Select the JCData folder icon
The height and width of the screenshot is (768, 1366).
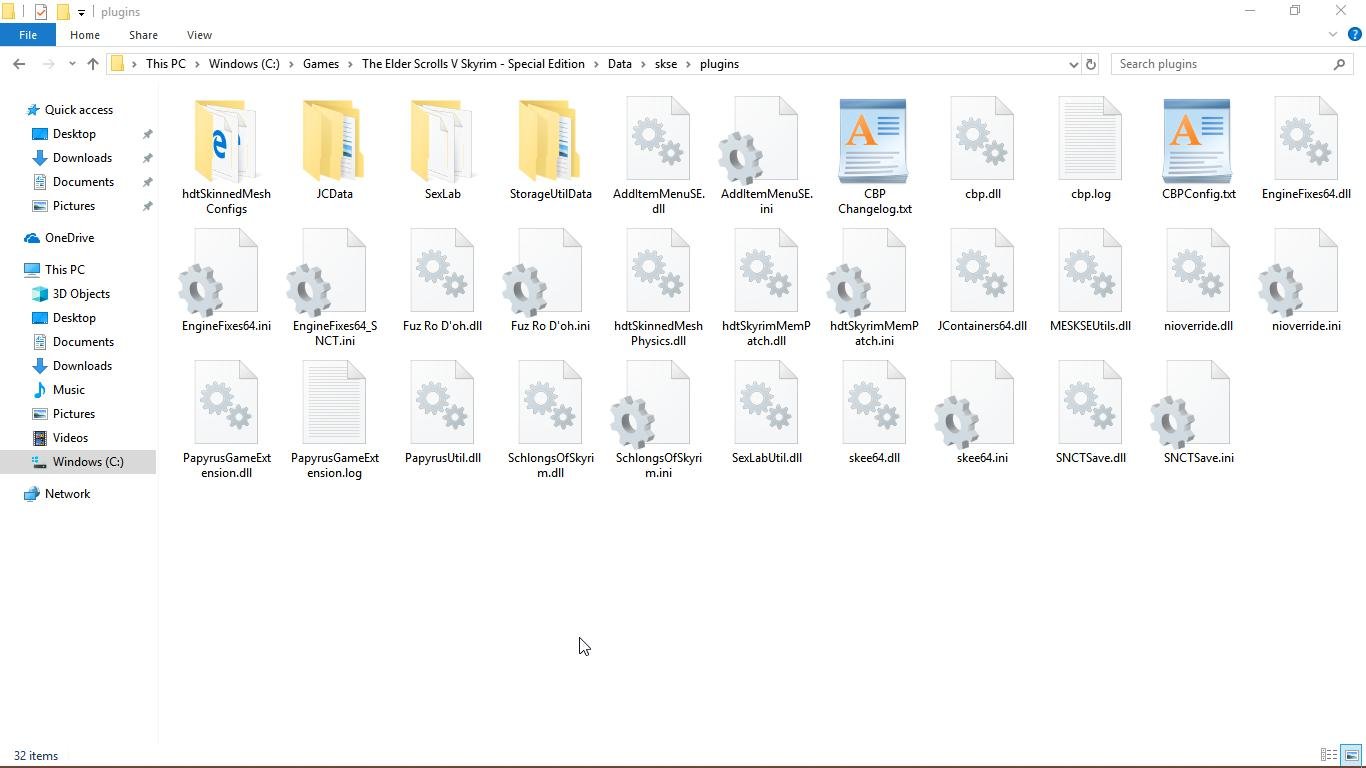point(334,140)
